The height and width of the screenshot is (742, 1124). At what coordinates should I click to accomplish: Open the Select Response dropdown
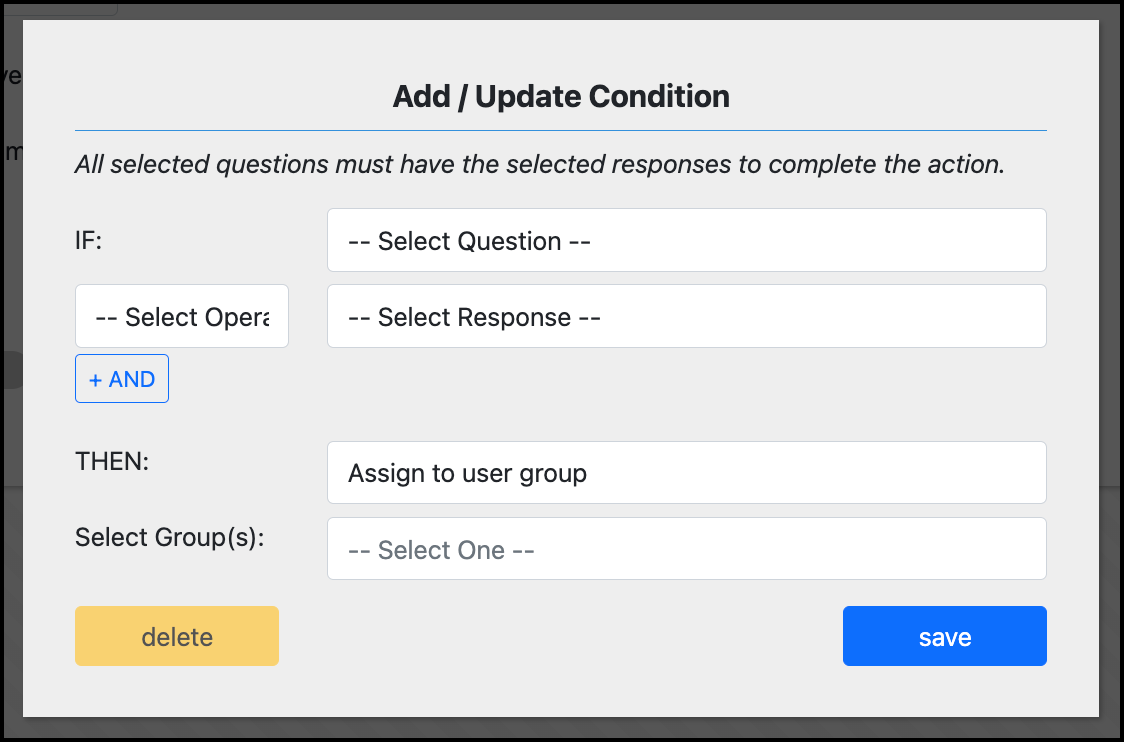686,317
